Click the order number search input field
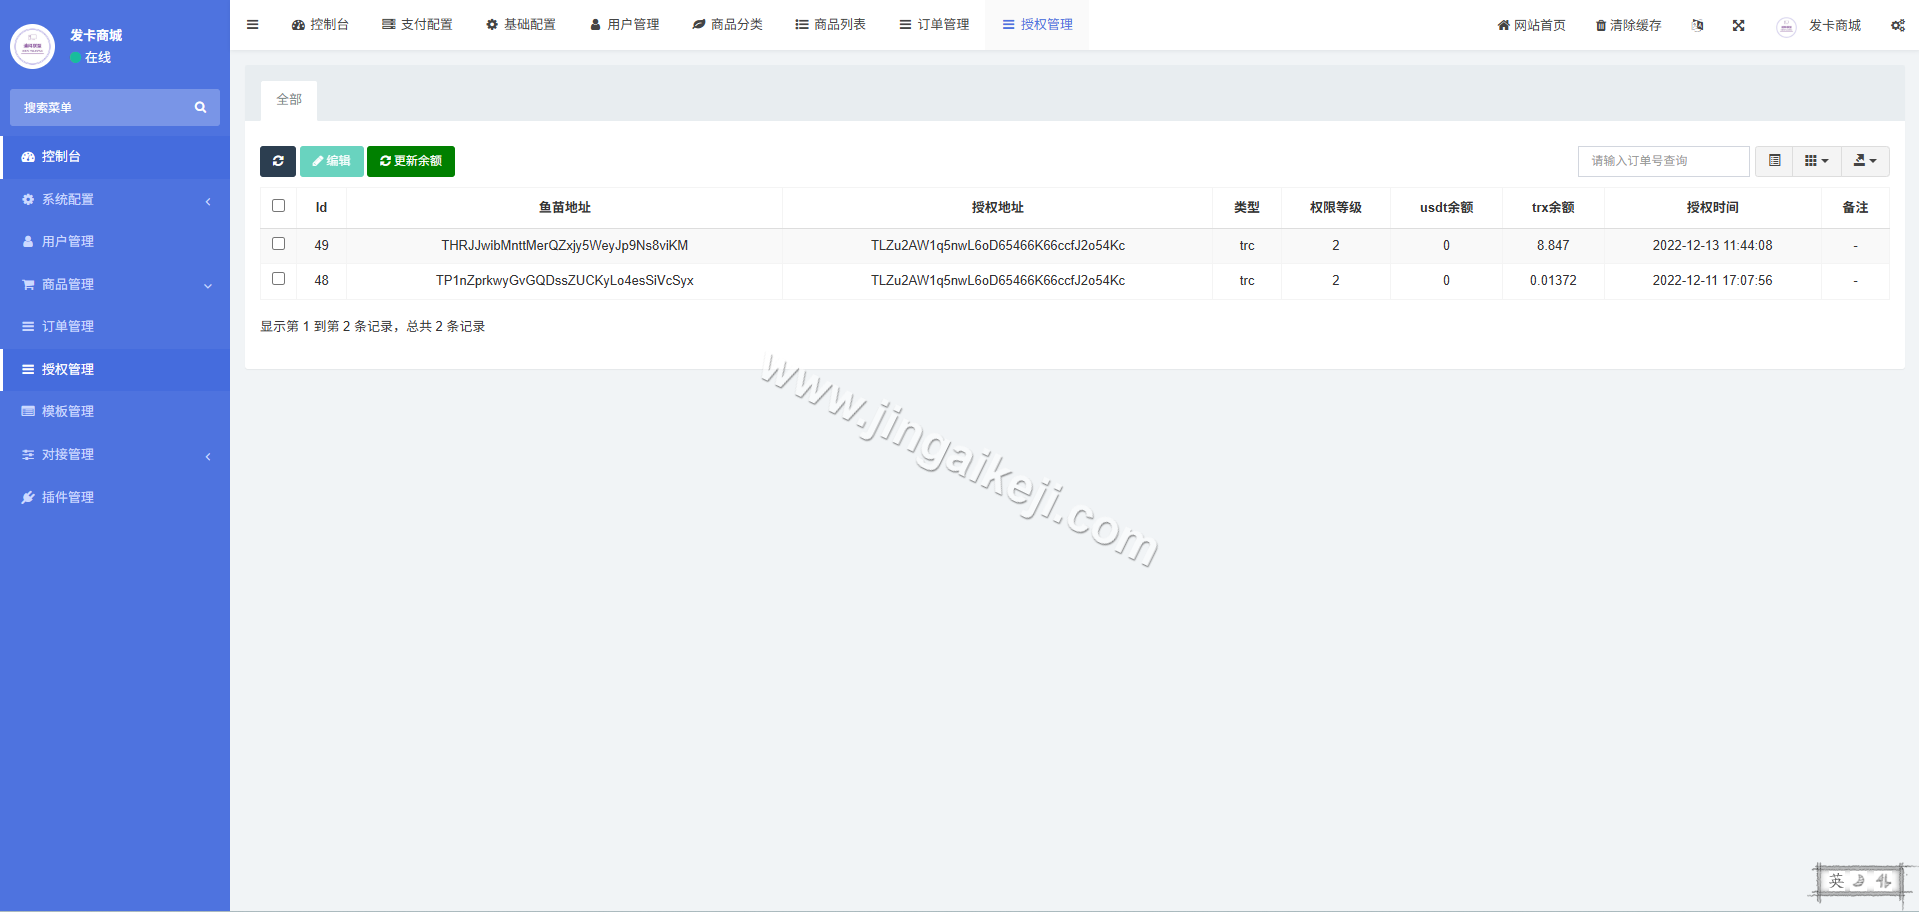The width and height of the screenshot is (1919, 912). pyautogui.click(x=1663, y=160)
